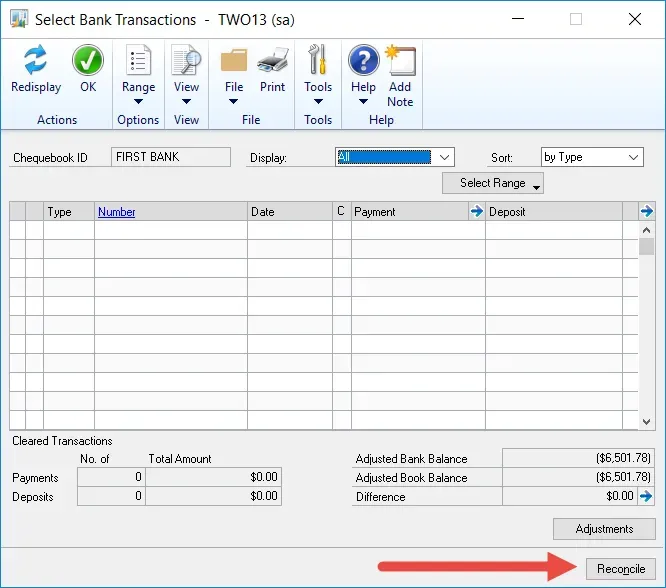This screenshot has height=588, width=666.
Task: Click the first row's cleared C cell
Action: (341, 230)
